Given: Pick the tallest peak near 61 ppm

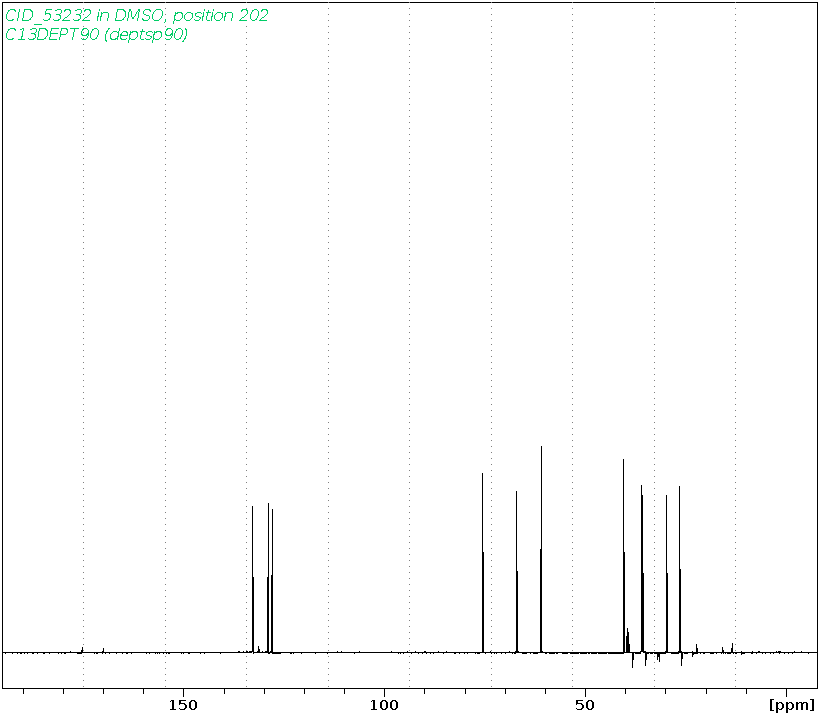Looking at the screenshot, I should (x=541, y=549).
